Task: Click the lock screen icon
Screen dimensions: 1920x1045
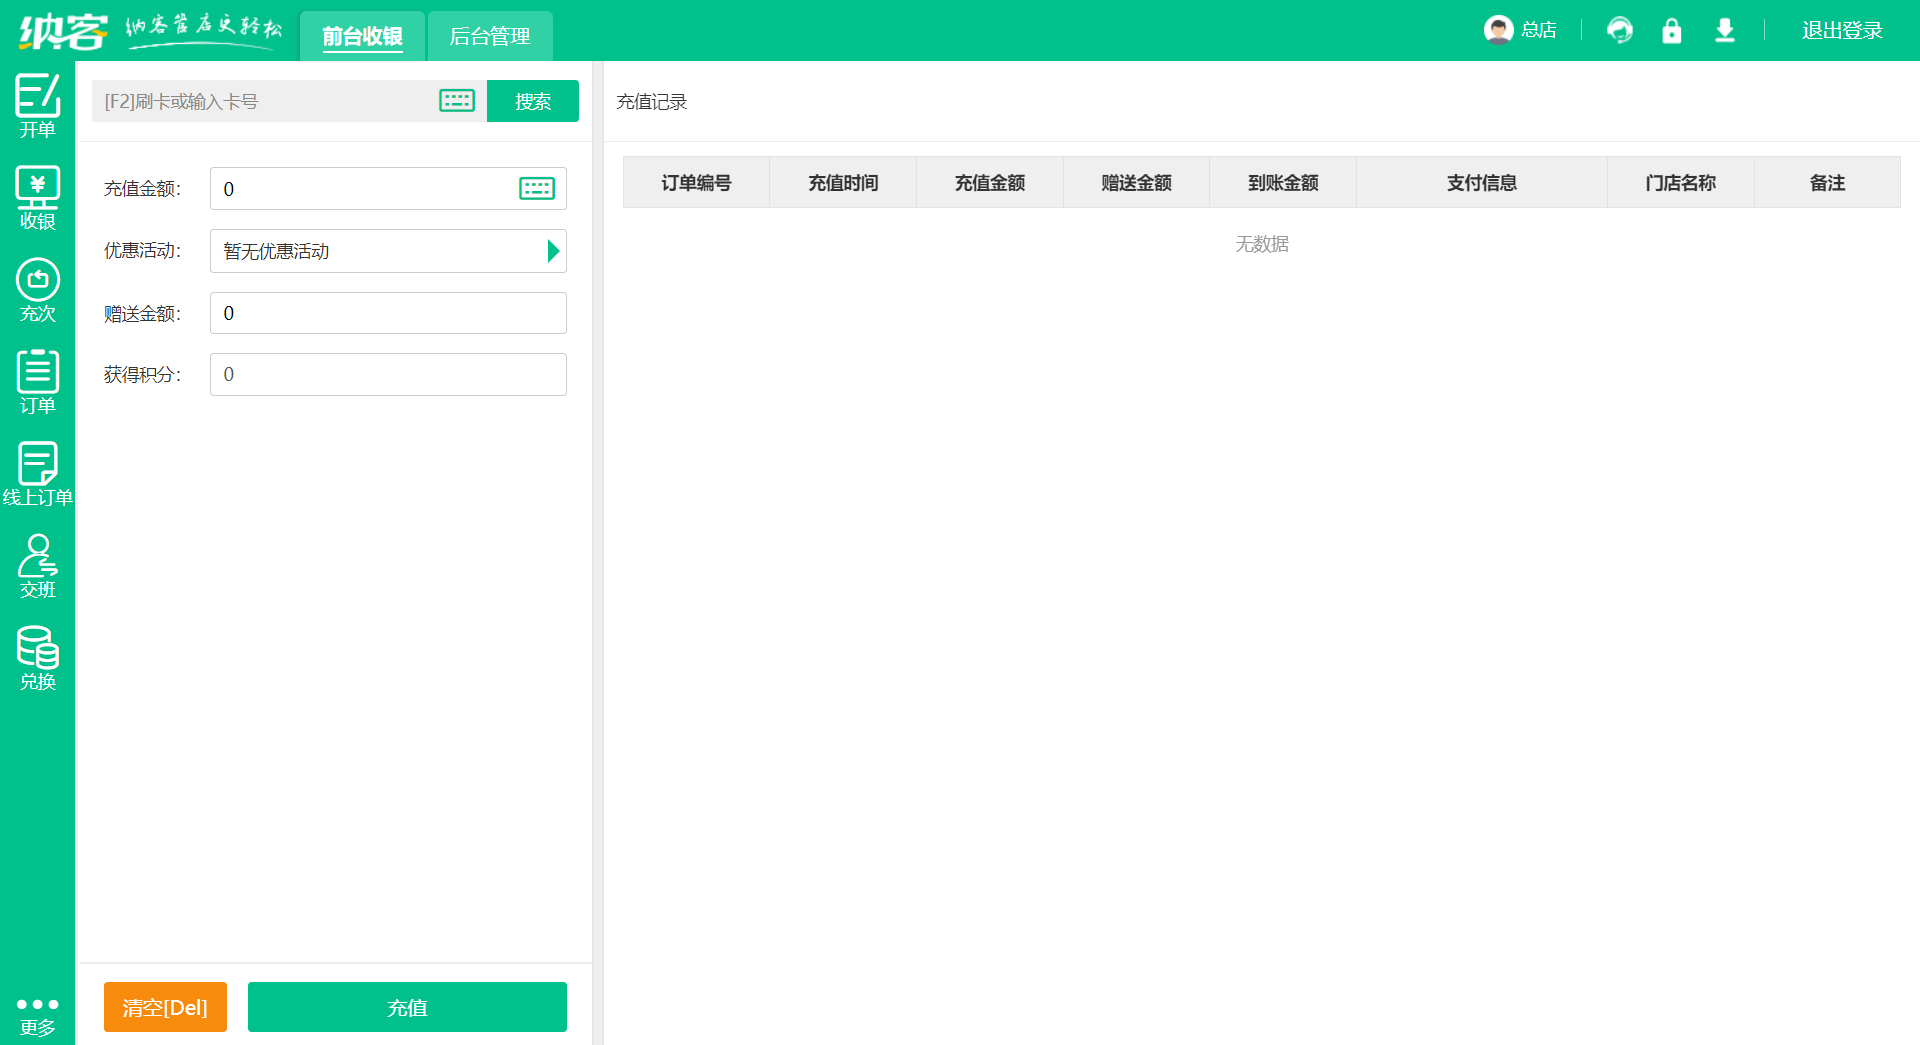Action: pyautogui.click(x=1672, y=30)
